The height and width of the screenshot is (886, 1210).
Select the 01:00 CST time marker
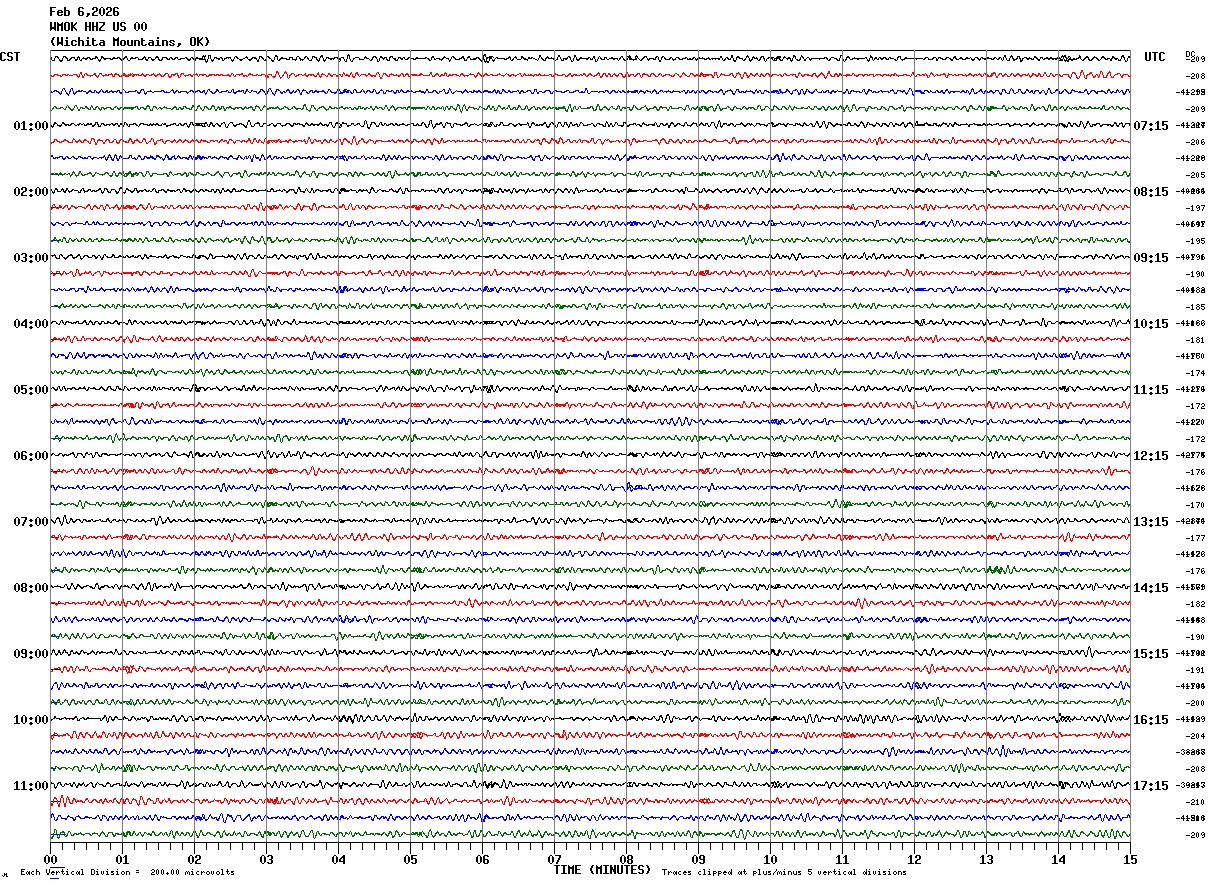coord(30,126)
